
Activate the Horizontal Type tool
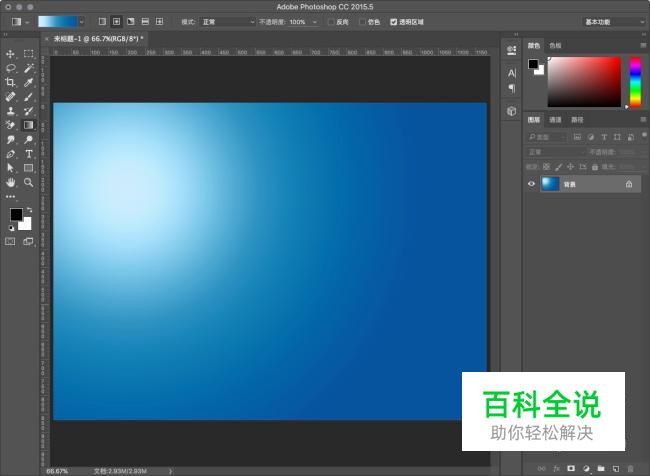(29, 155)
